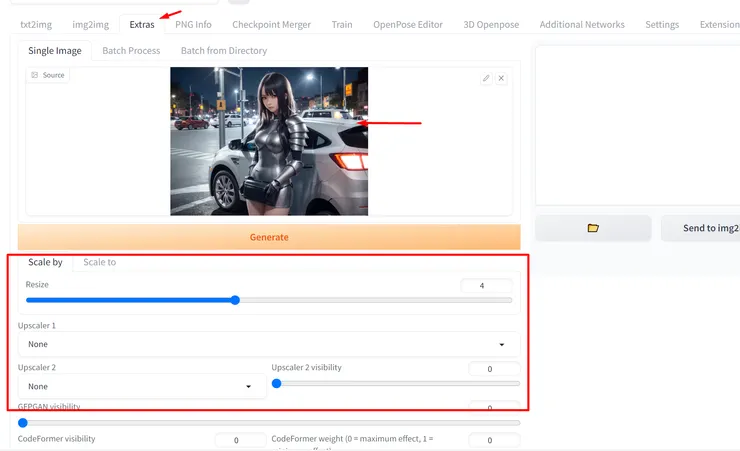Open the PNG Info tab
This screenshot has width=740, height=451.
pos(193,25)
